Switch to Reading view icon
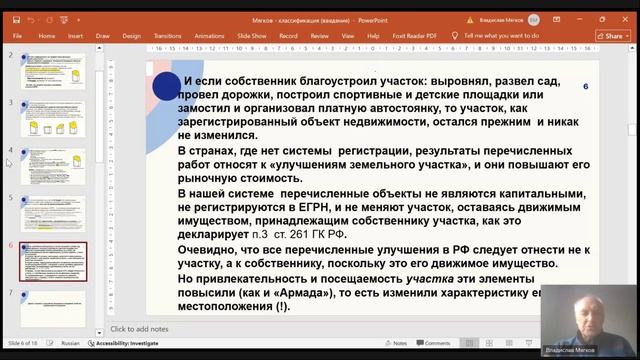Image resolution: width=640 pixels, height=360 pixels. (x=509, y=343)
